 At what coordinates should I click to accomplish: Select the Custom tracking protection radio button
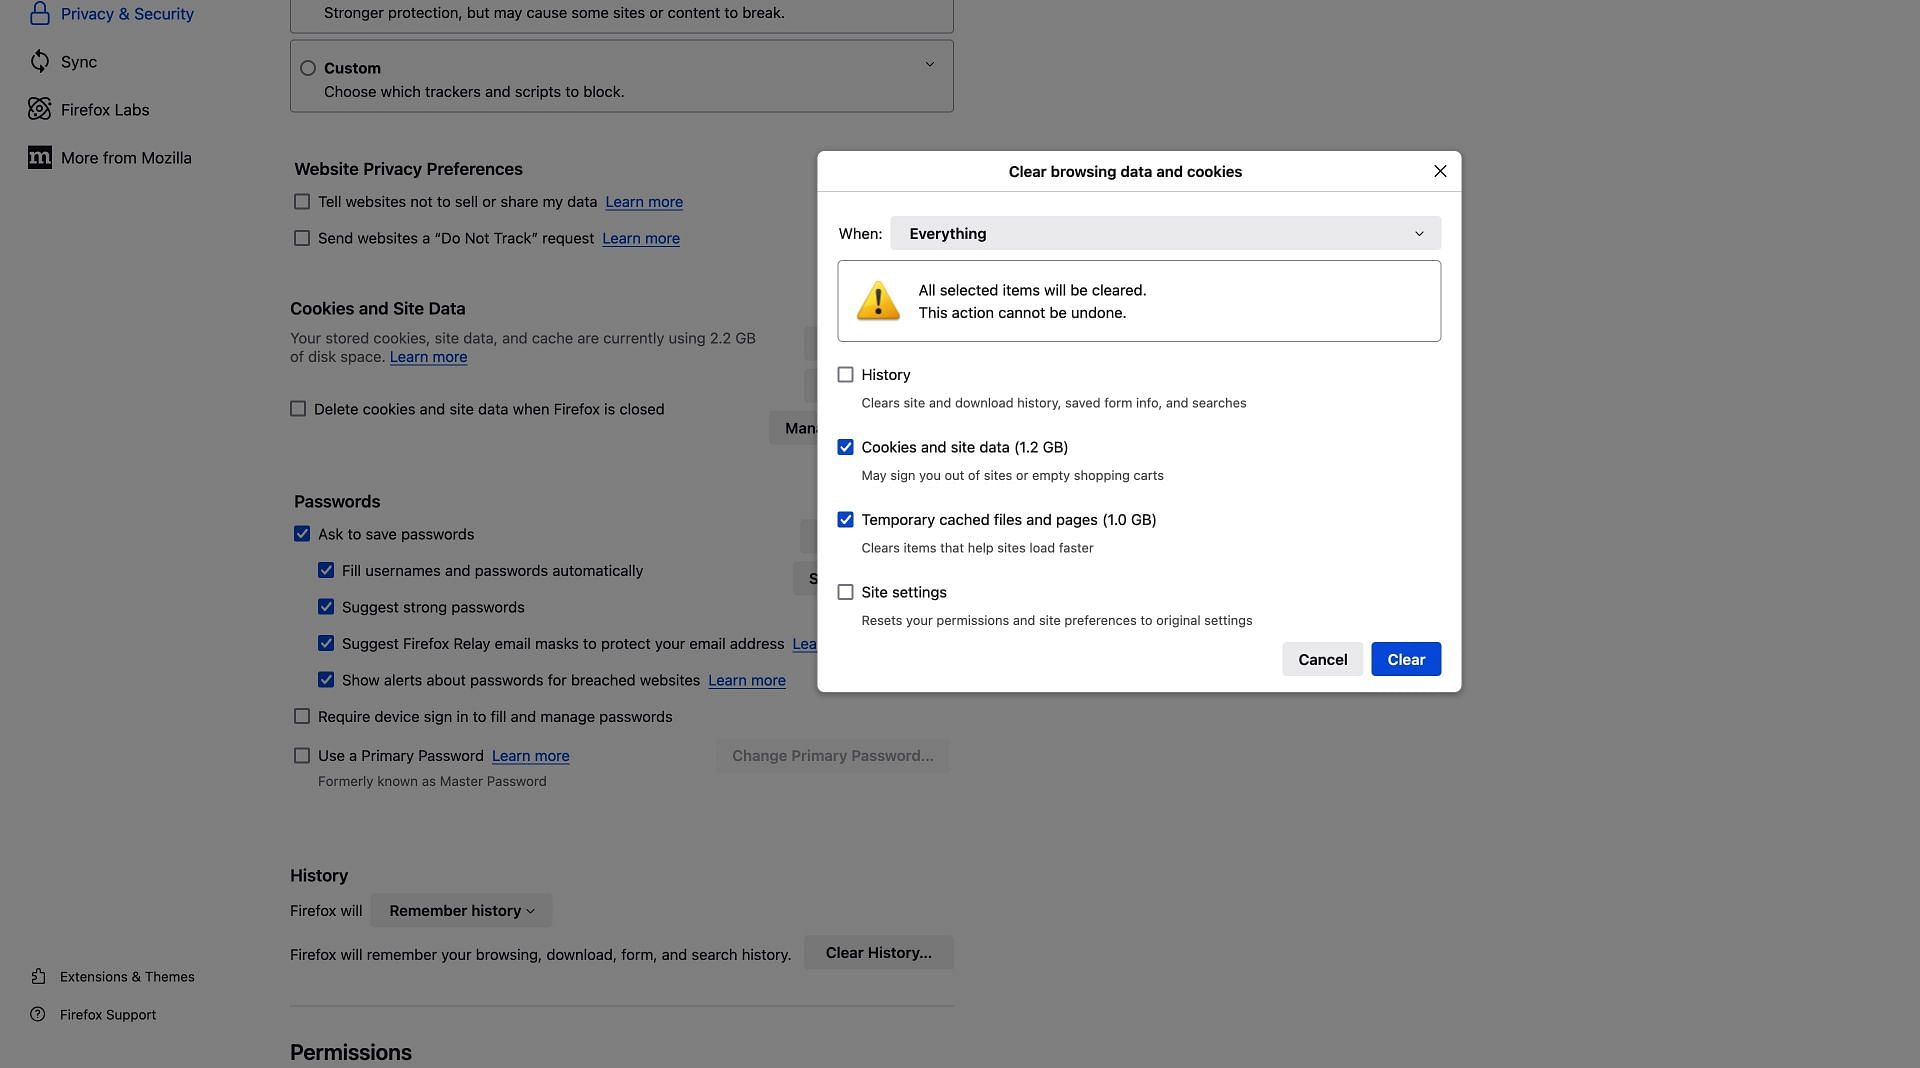point(308,68)
